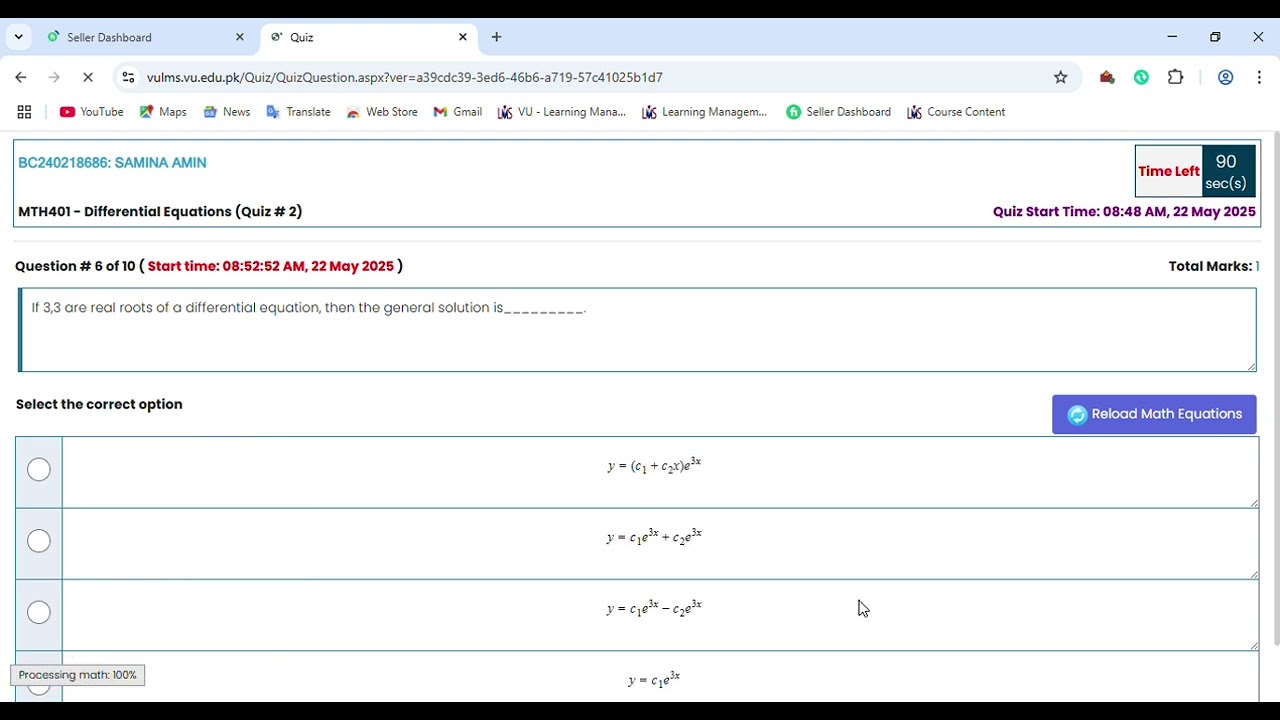The image size is (1280, 720).
Task: Switch to the Seller Dashboard tab
Action: pos(148,37)
